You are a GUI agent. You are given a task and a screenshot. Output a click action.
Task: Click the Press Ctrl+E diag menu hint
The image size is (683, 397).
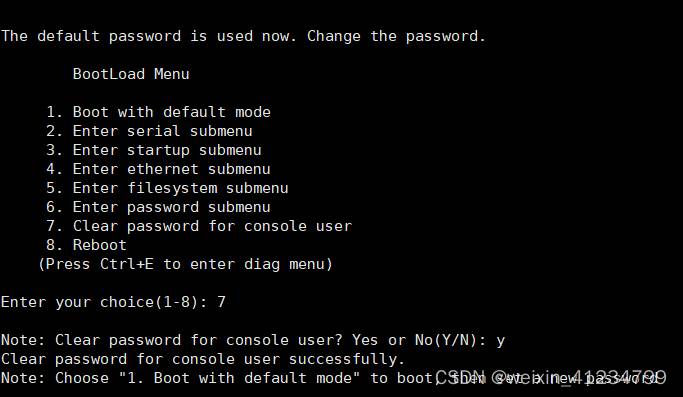tap(186, 264)
